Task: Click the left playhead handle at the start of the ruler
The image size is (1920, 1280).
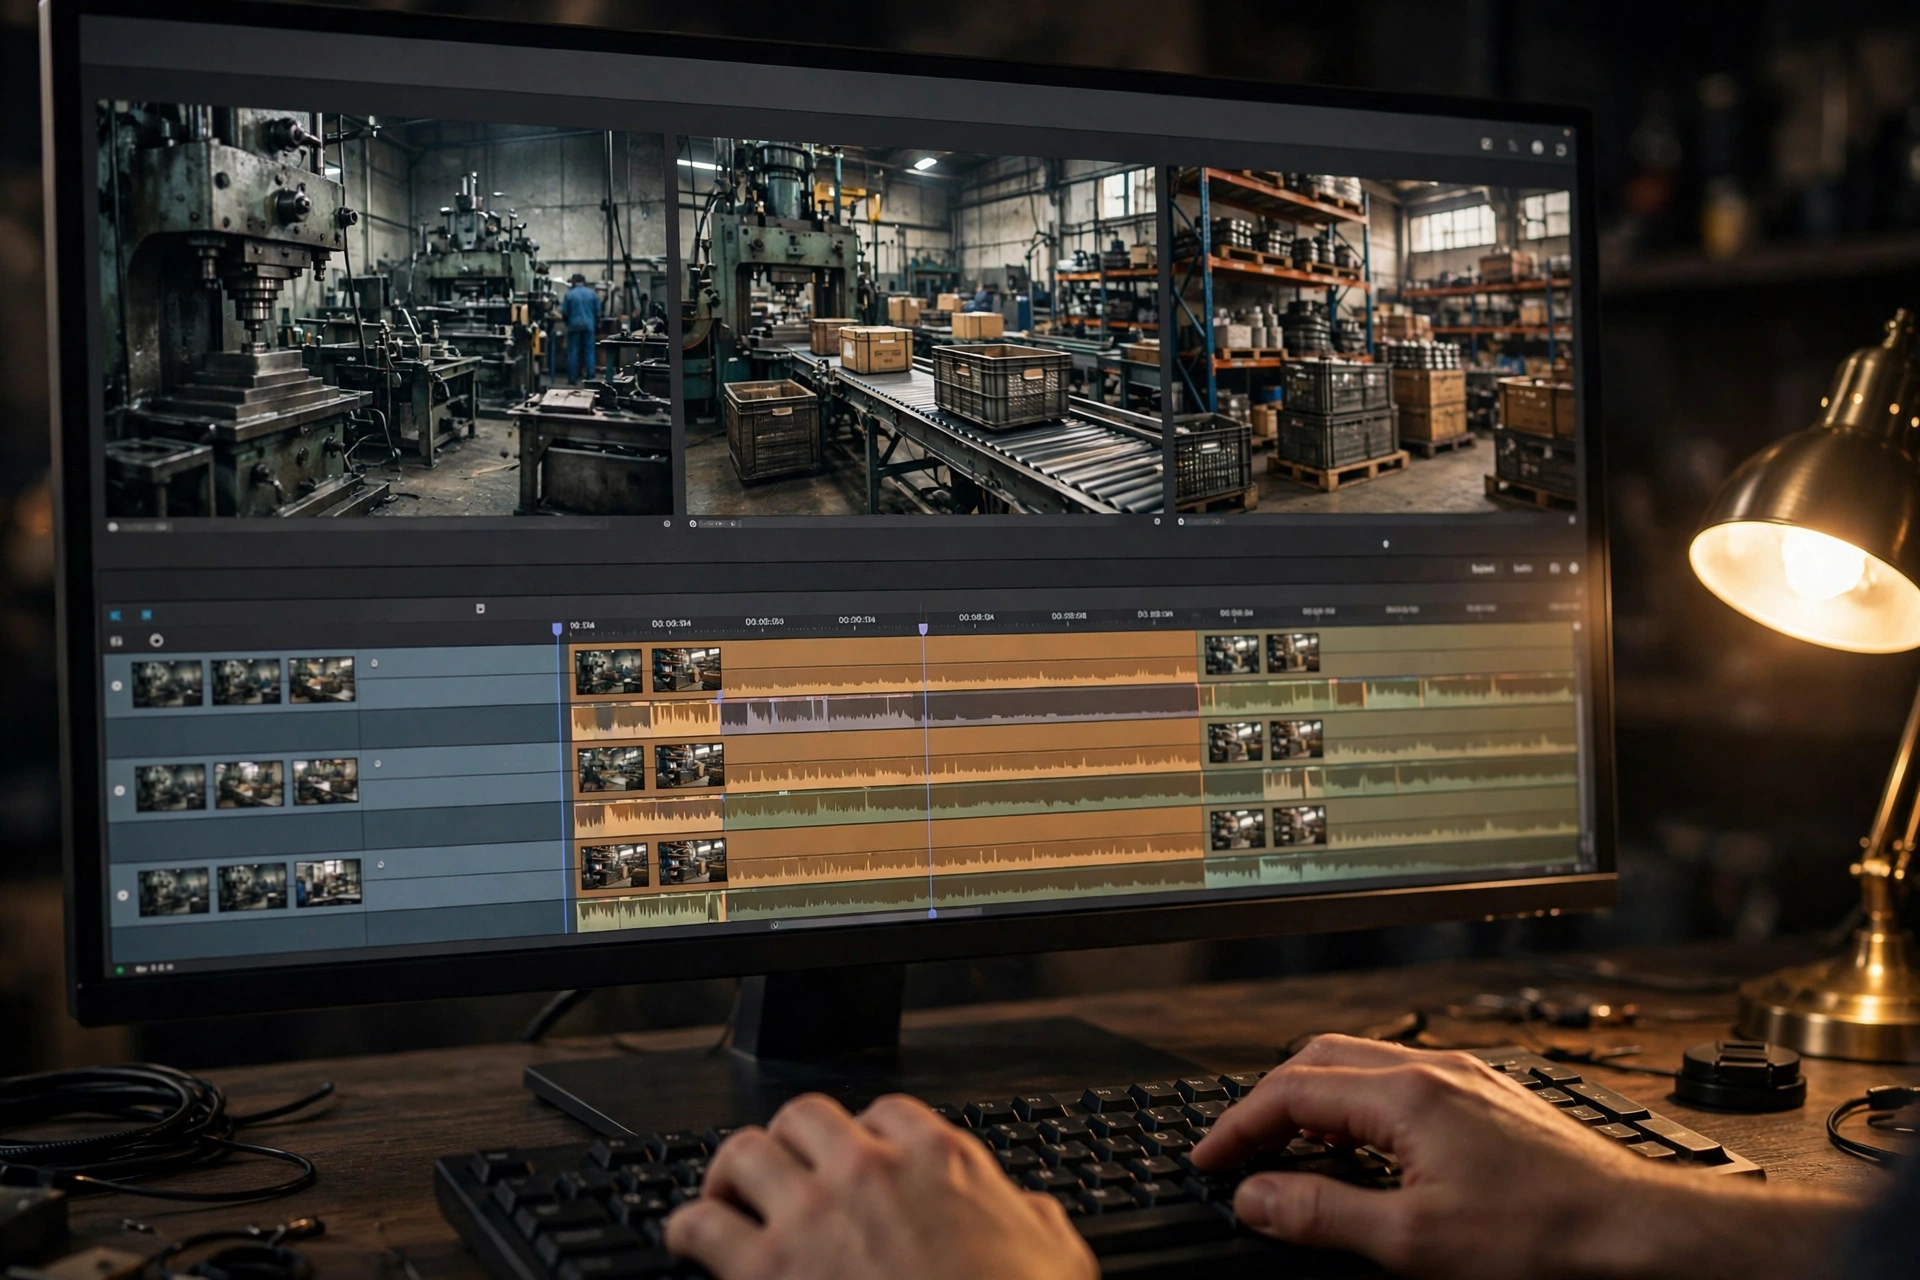Action: [557, 629]
